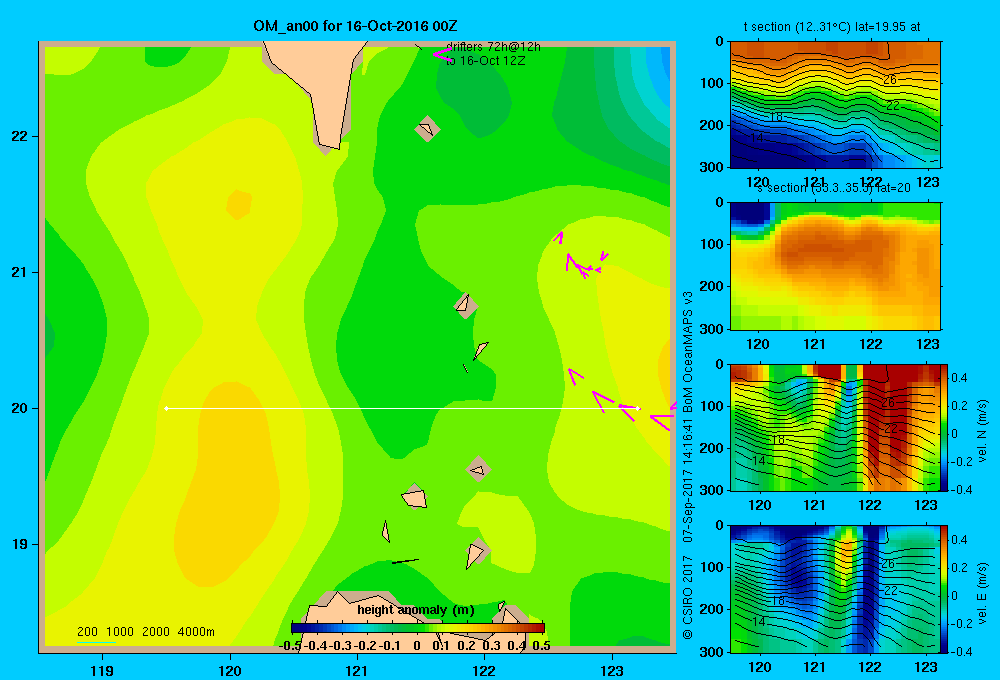Click the '© CSIRO 2017' copyright text

(x=688, y=597)
